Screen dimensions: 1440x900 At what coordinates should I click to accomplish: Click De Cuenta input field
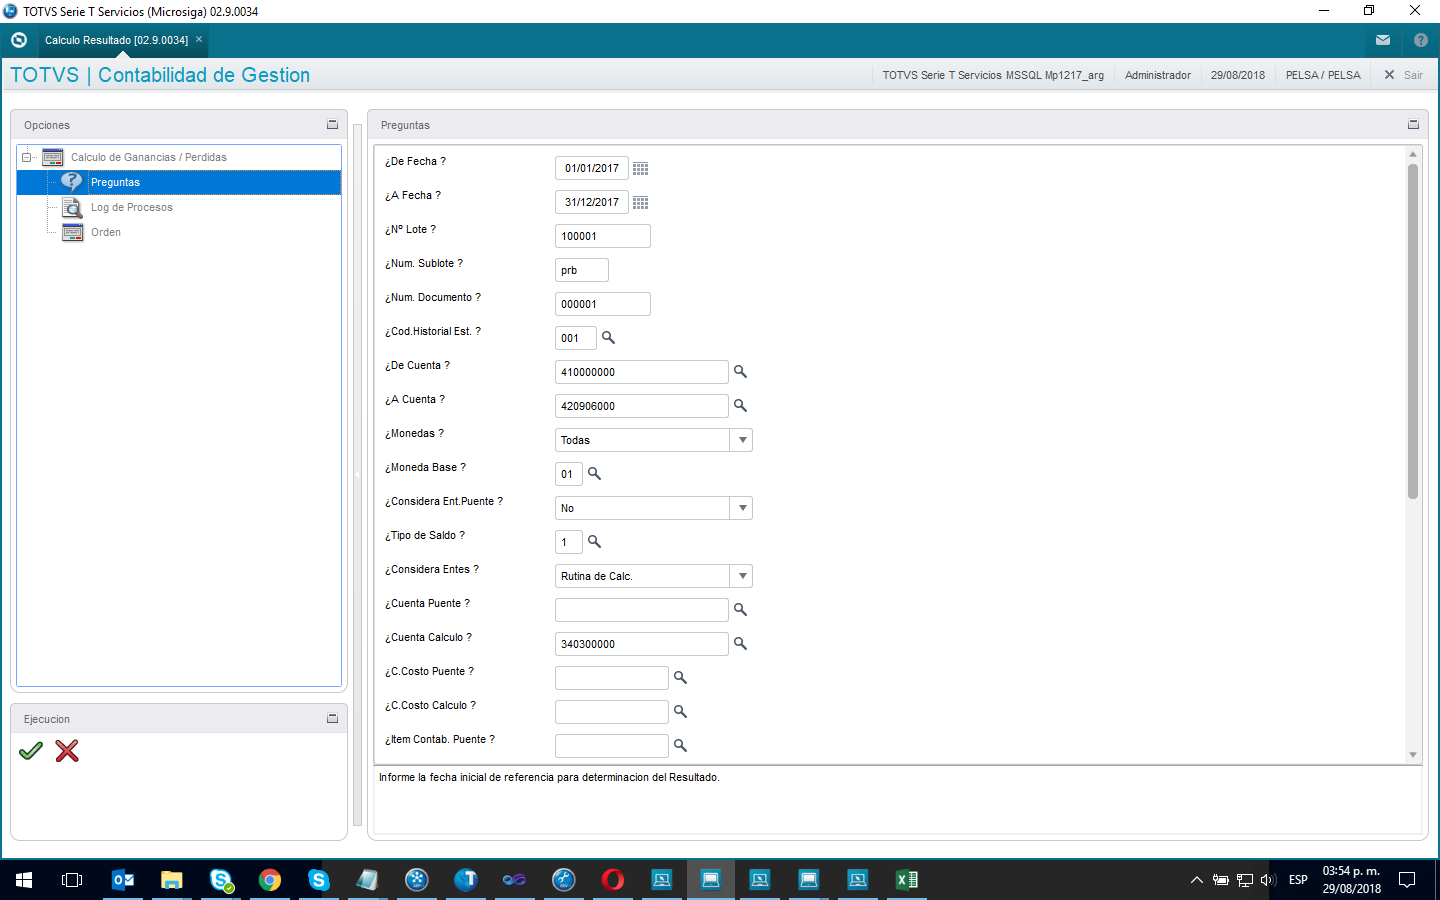pyautogui.click(x=642, y=372)
